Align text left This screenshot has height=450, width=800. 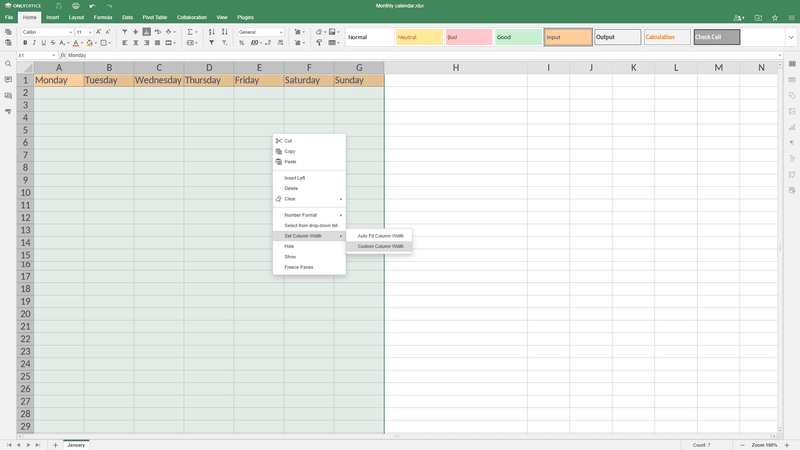point(124,43)
